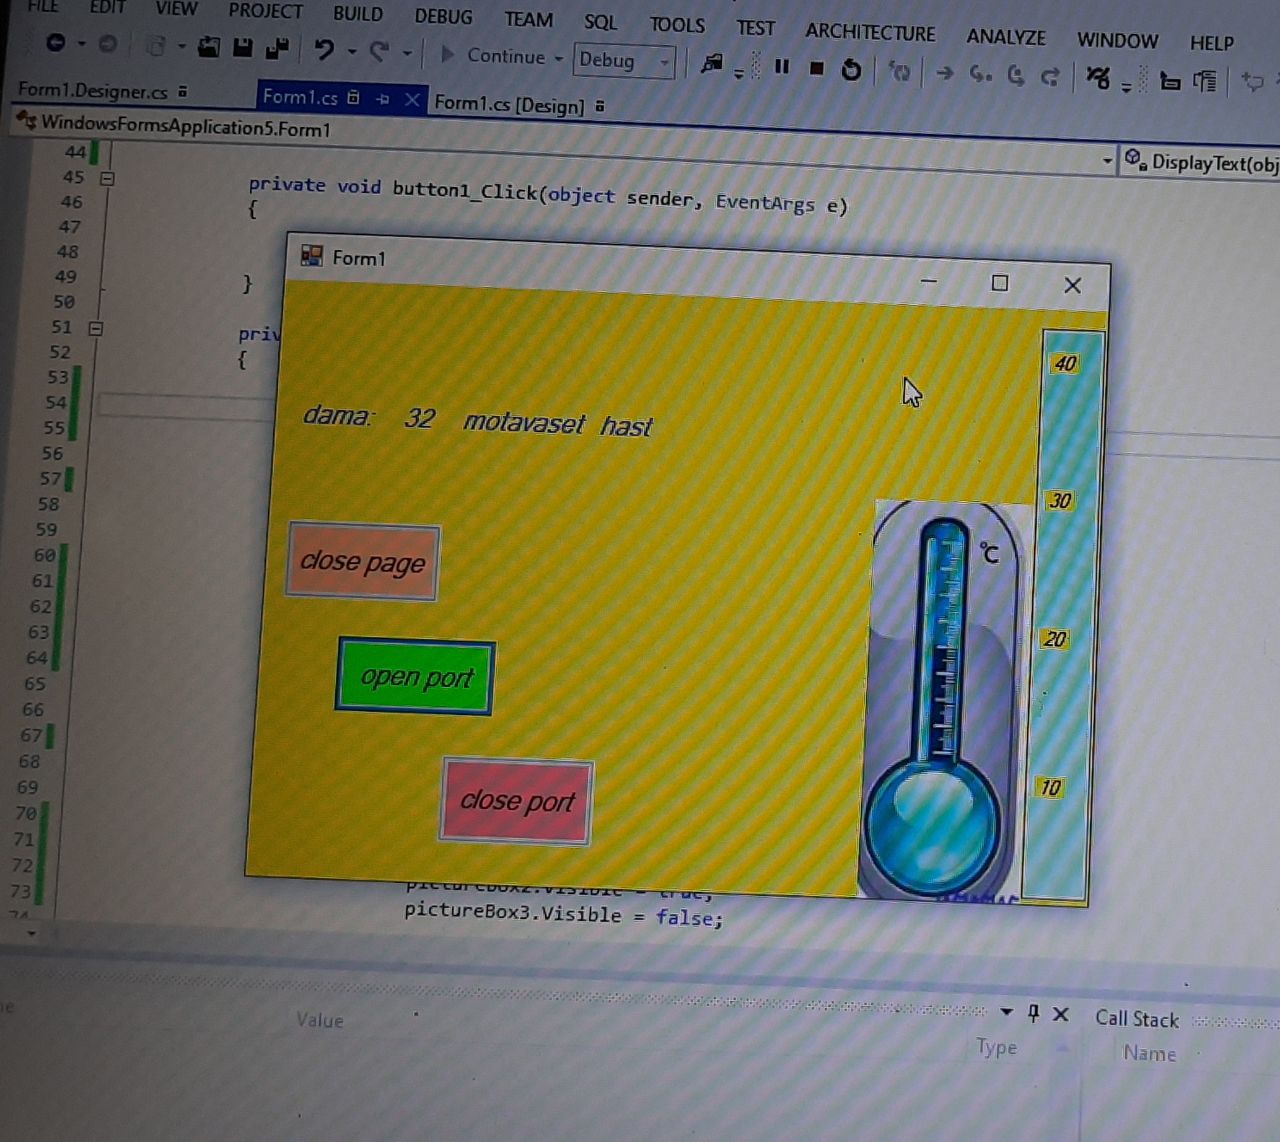Open the Debug configuration combo box

(624, 61)
